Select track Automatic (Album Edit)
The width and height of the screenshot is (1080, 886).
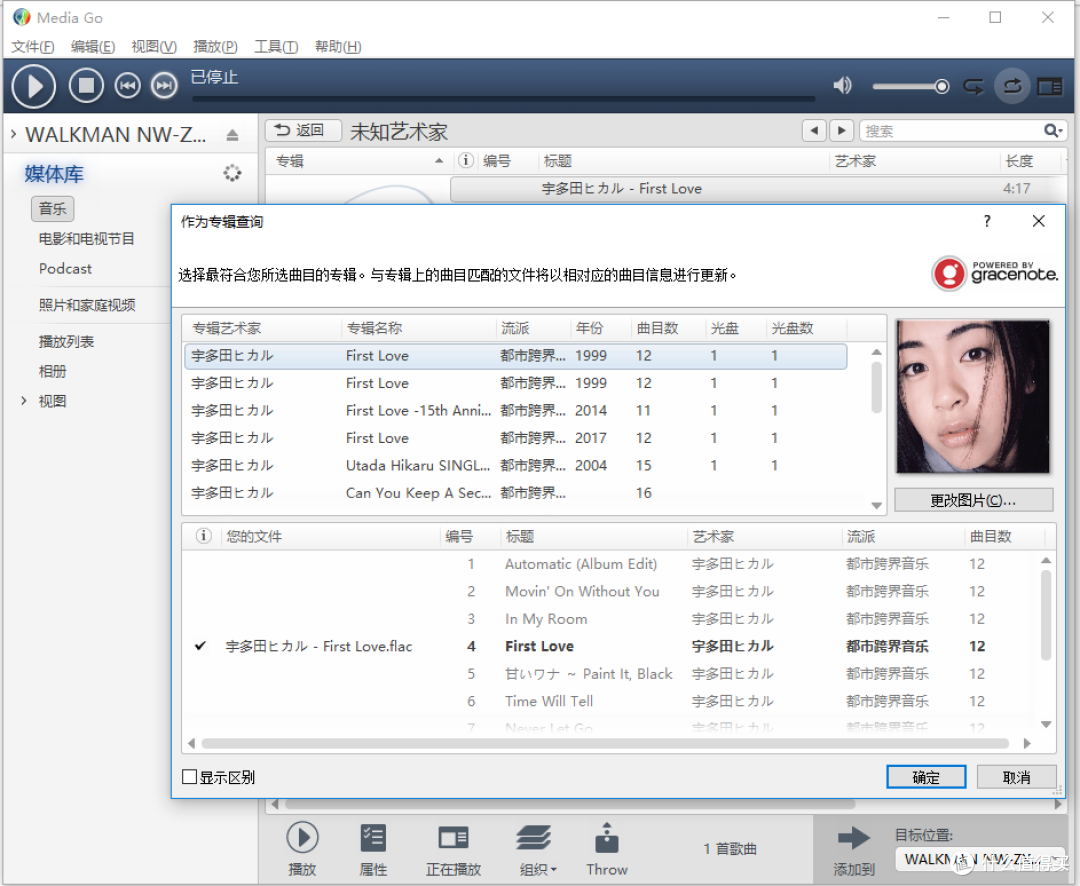581,564
